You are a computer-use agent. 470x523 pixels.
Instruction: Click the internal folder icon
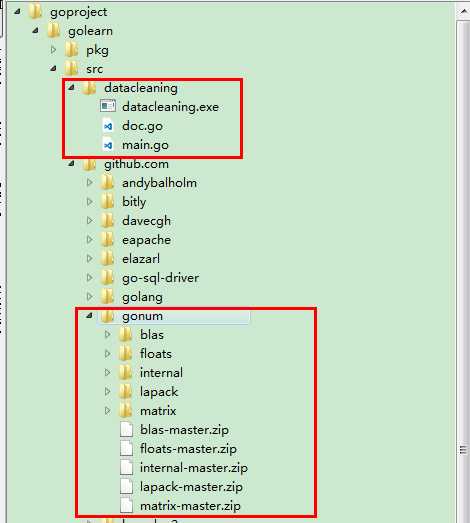(125, 373)
